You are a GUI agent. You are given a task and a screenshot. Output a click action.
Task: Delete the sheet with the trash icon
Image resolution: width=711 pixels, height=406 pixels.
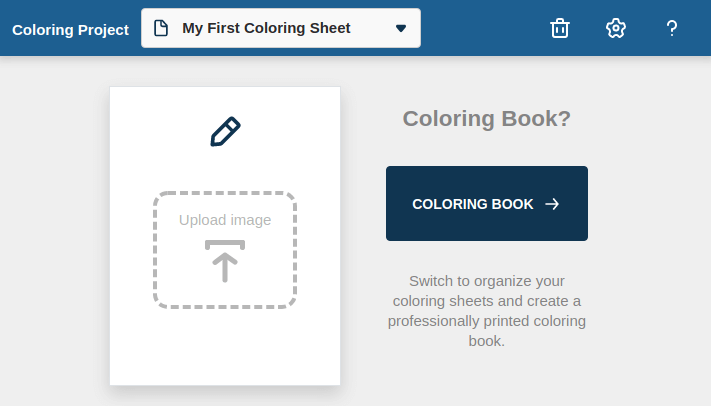pos(560,29)
